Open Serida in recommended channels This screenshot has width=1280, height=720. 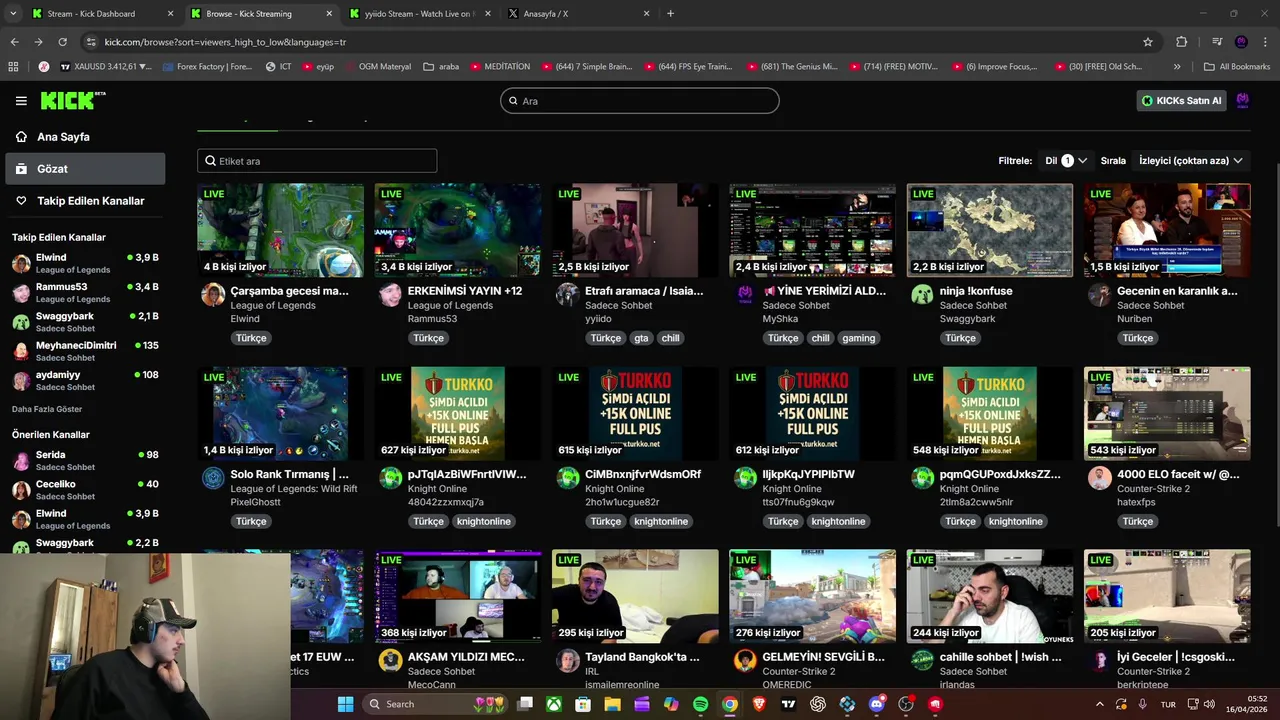(x=85, y=460)
